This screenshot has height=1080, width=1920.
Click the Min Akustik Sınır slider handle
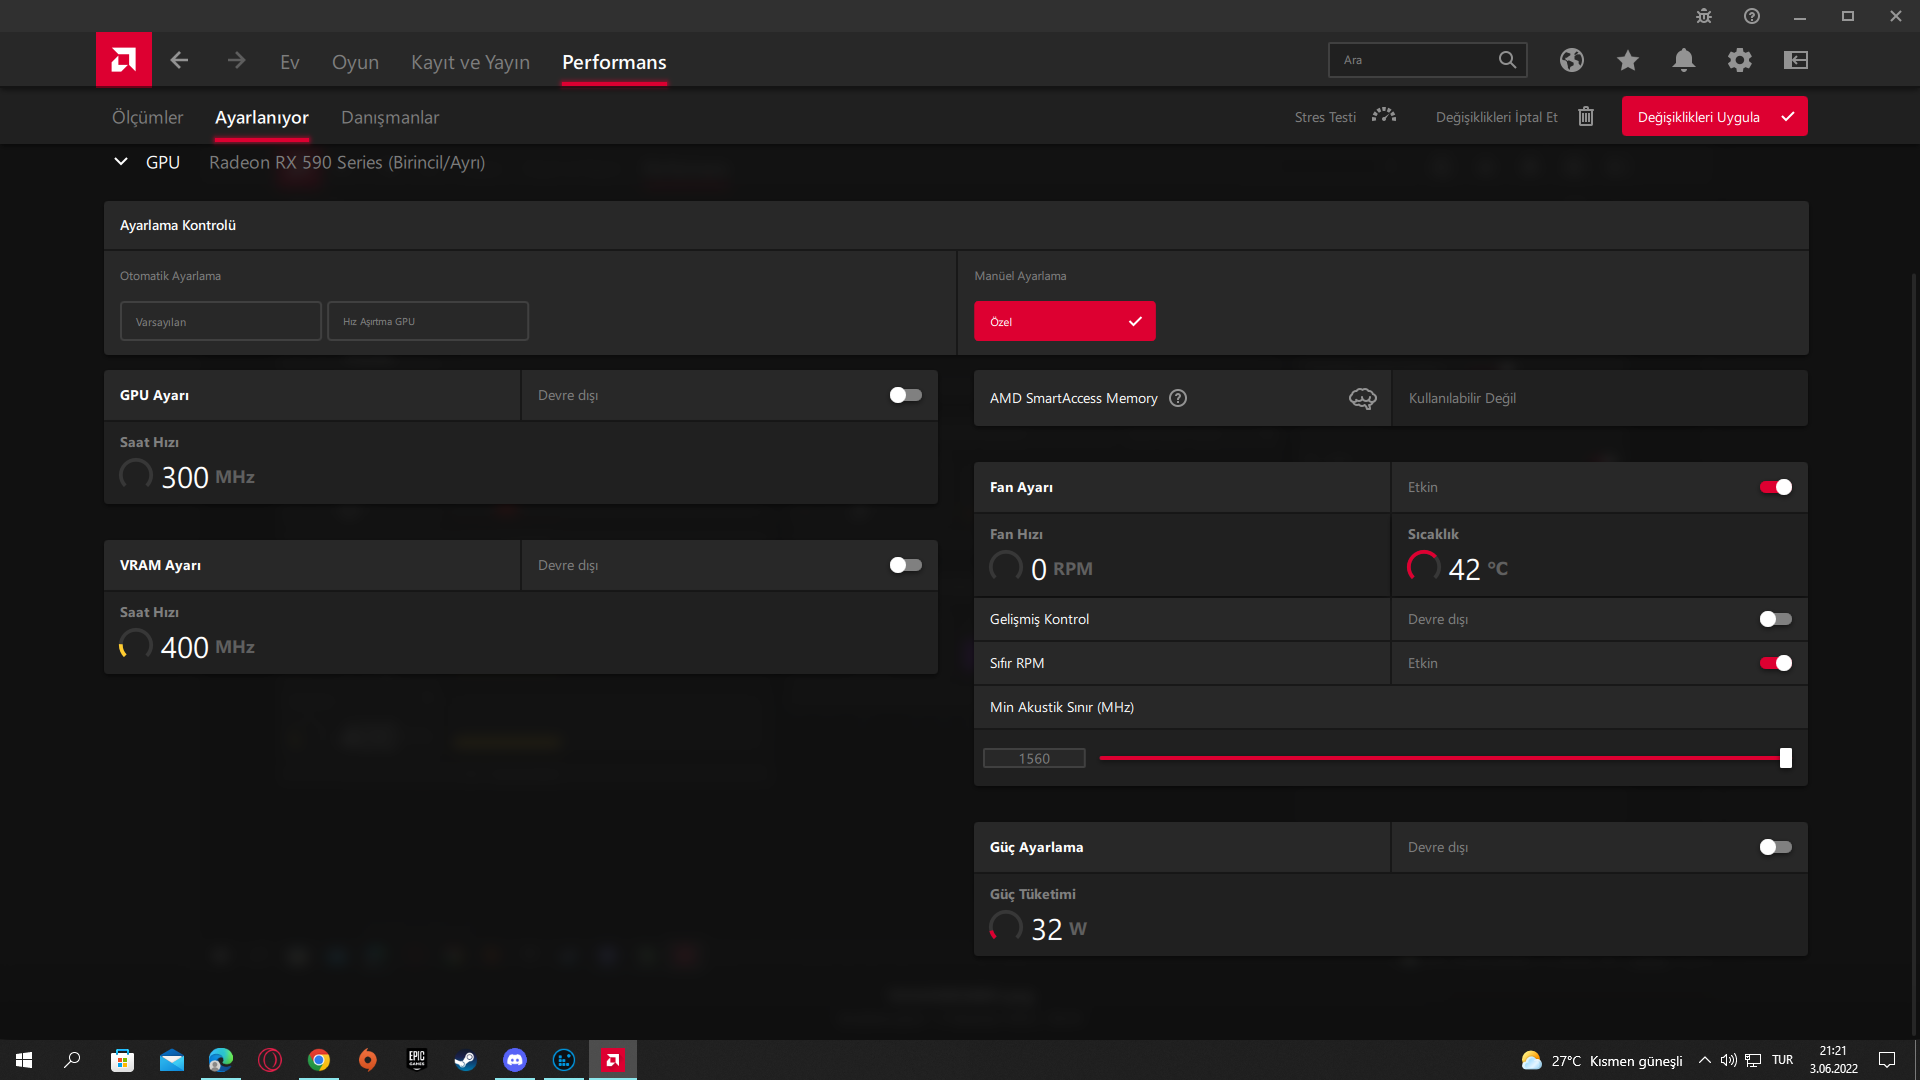click(1786, 758)
